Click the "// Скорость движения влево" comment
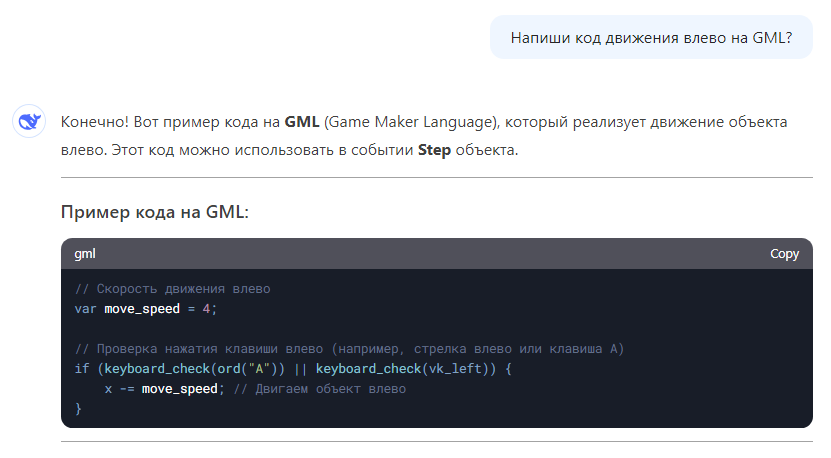831x458 pixels. [172, 289]
